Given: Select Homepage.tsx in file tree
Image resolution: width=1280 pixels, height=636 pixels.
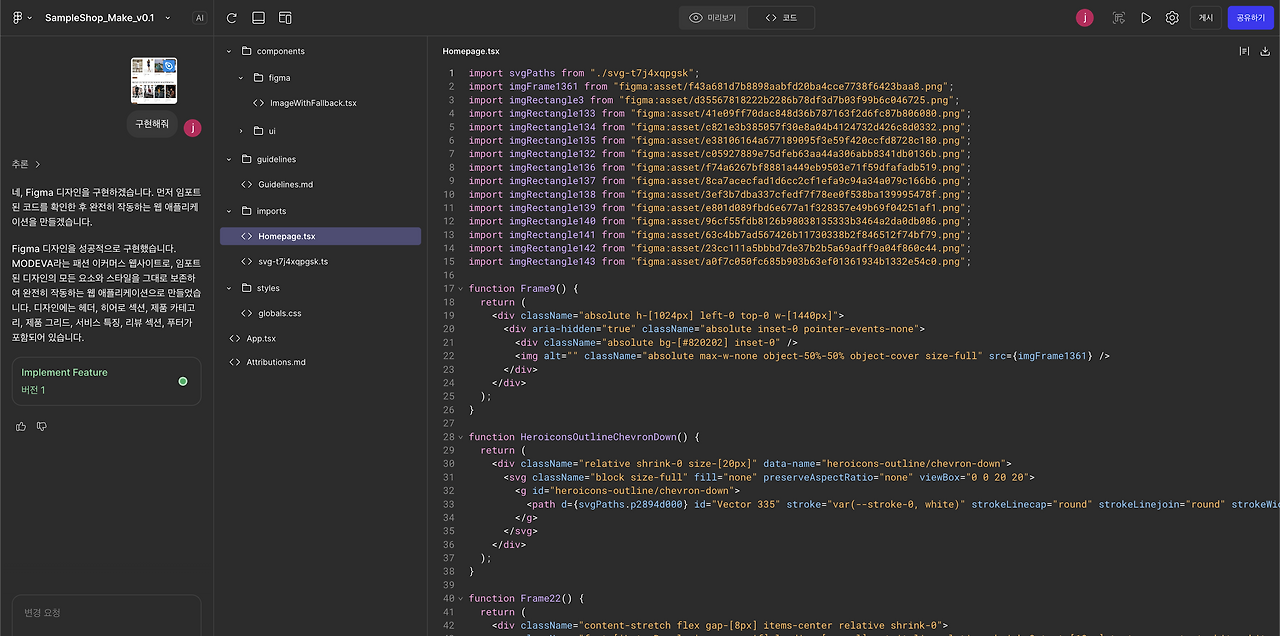Looking at the screenshot, I should coord(320,236).
